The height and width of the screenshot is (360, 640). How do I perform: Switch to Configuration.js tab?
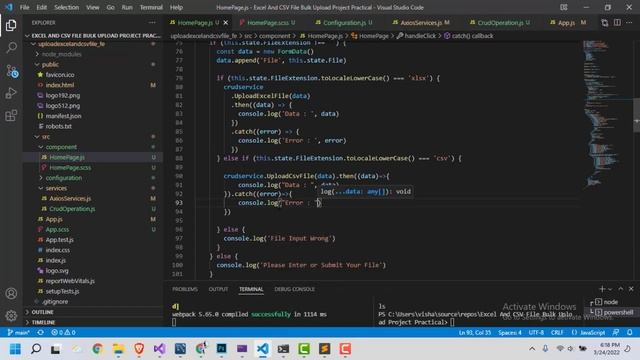[x=345, y=22]
